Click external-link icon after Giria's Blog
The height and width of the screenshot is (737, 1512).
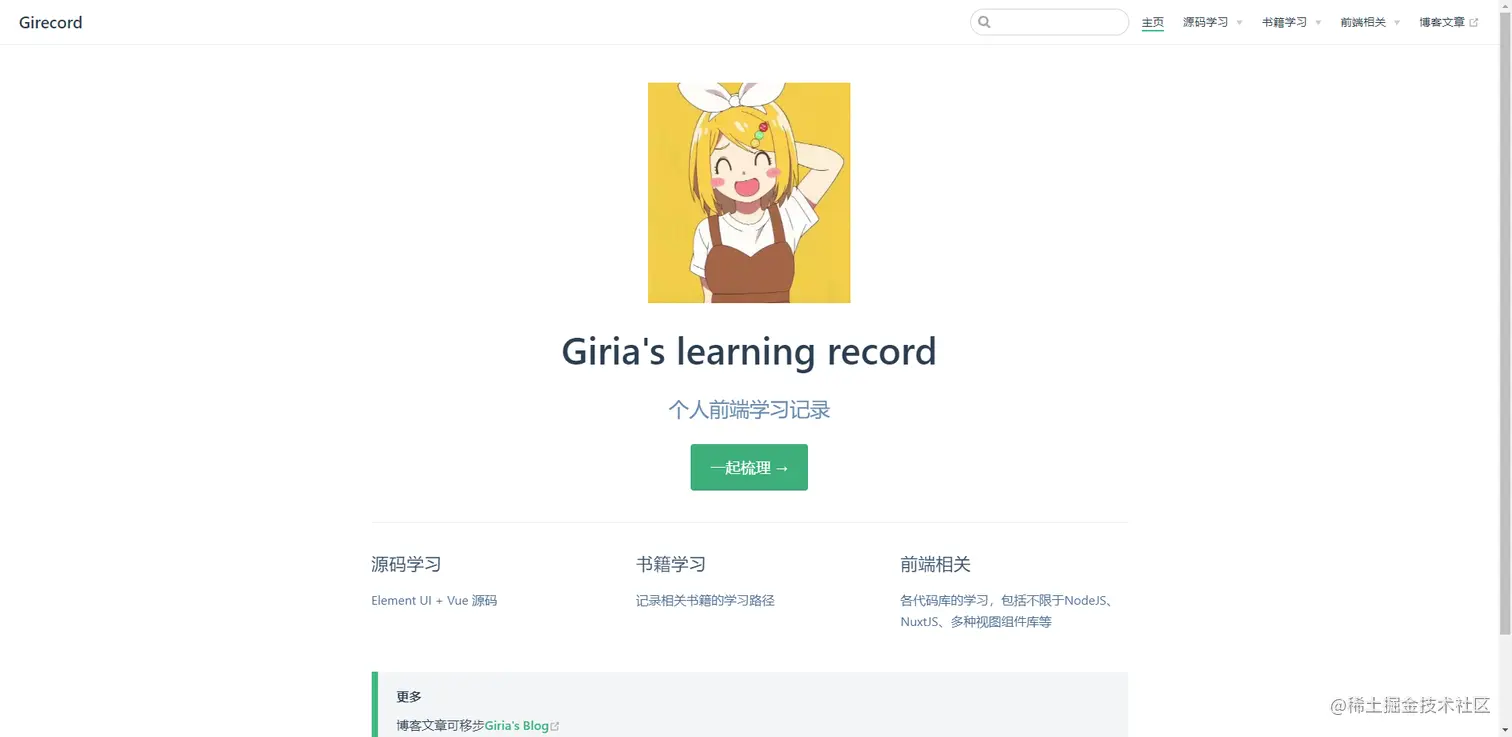[555, 726]
